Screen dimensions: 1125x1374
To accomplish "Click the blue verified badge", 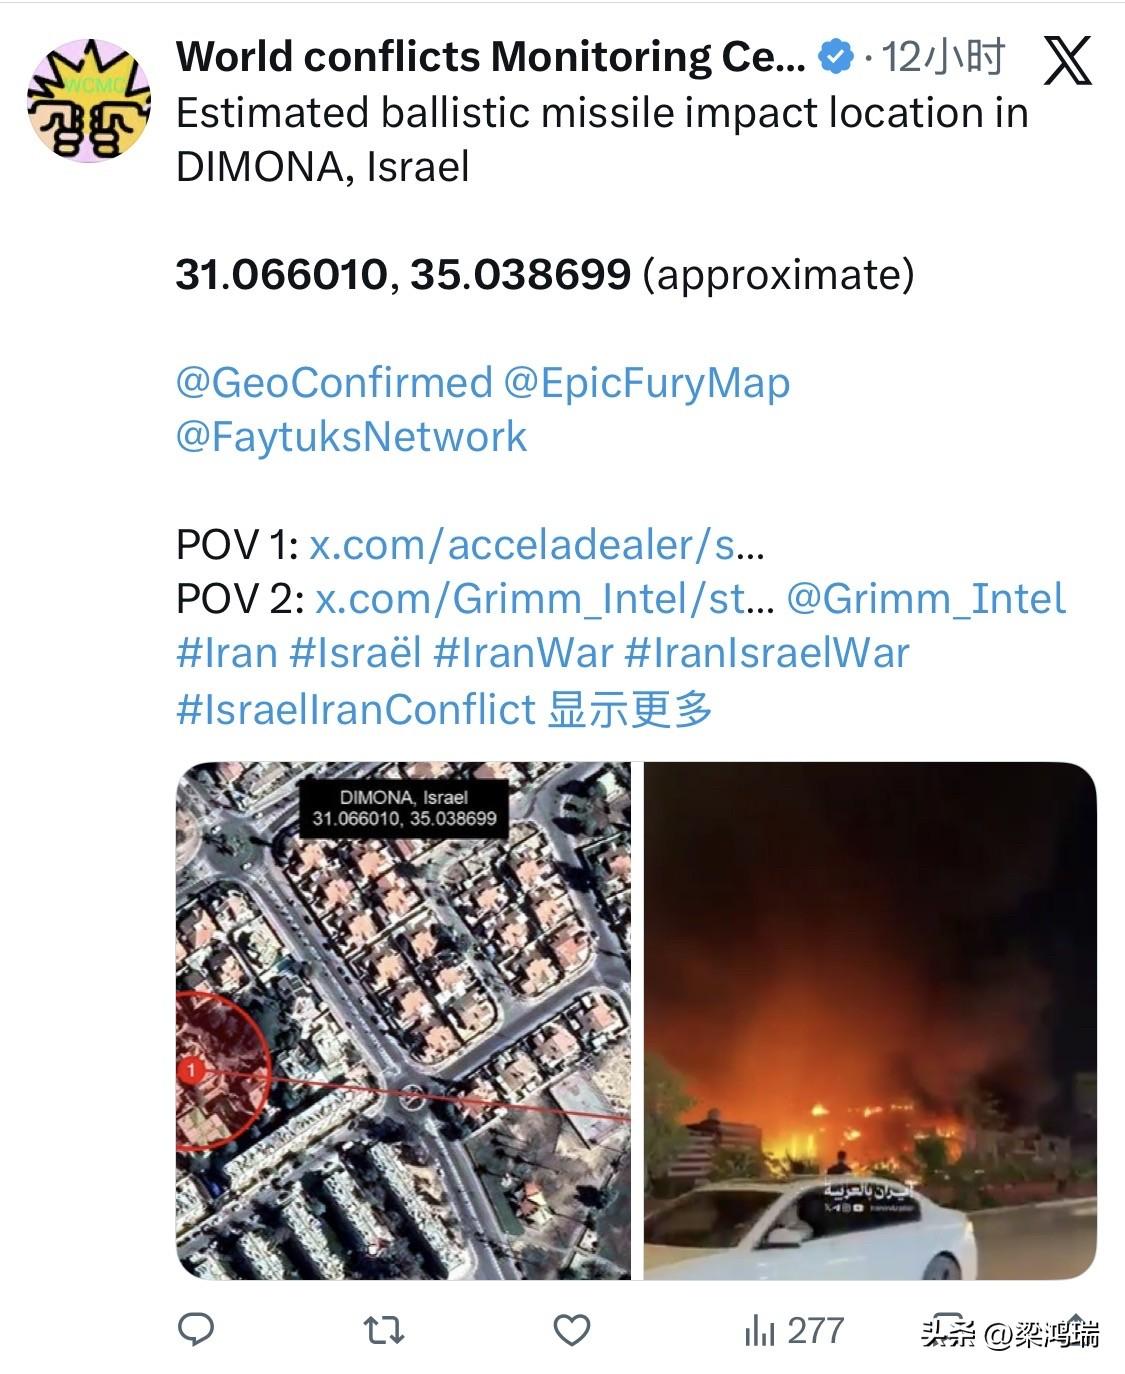I will (836, 57).
